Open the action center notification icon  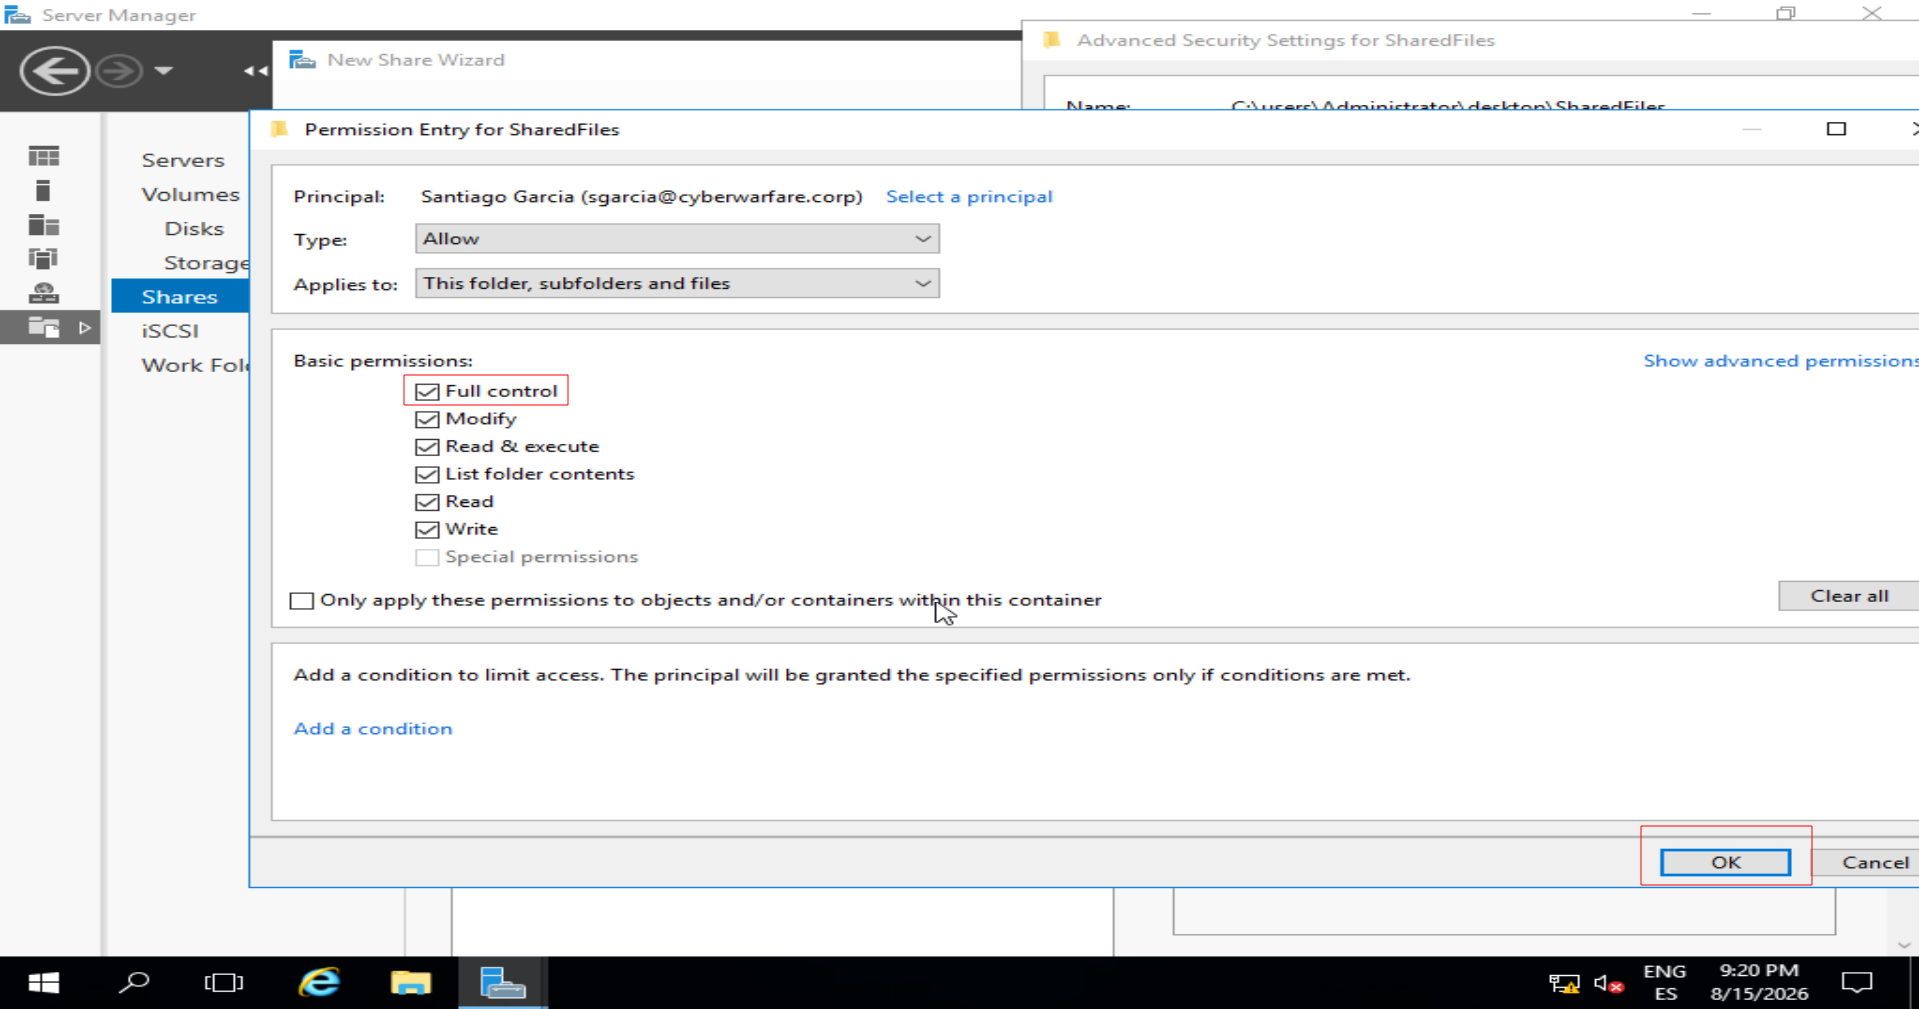[x=1857, y=983]
